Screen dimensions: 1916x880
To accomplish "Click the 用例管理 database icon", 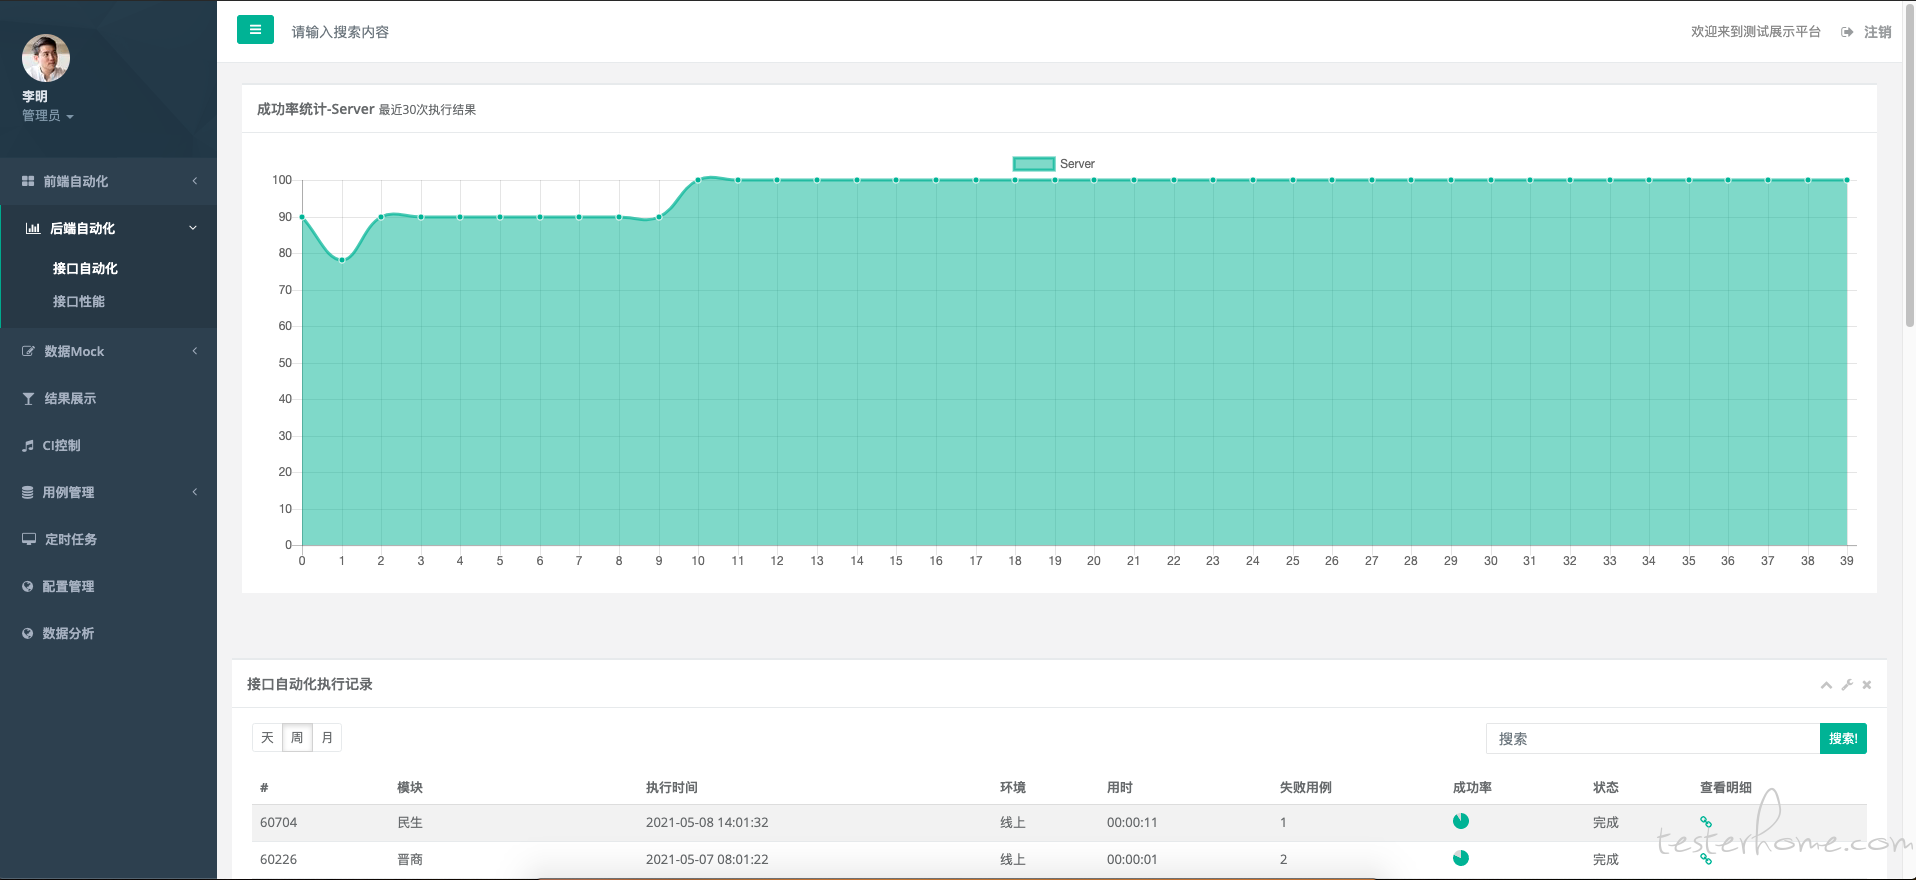I will pos(28,492).
